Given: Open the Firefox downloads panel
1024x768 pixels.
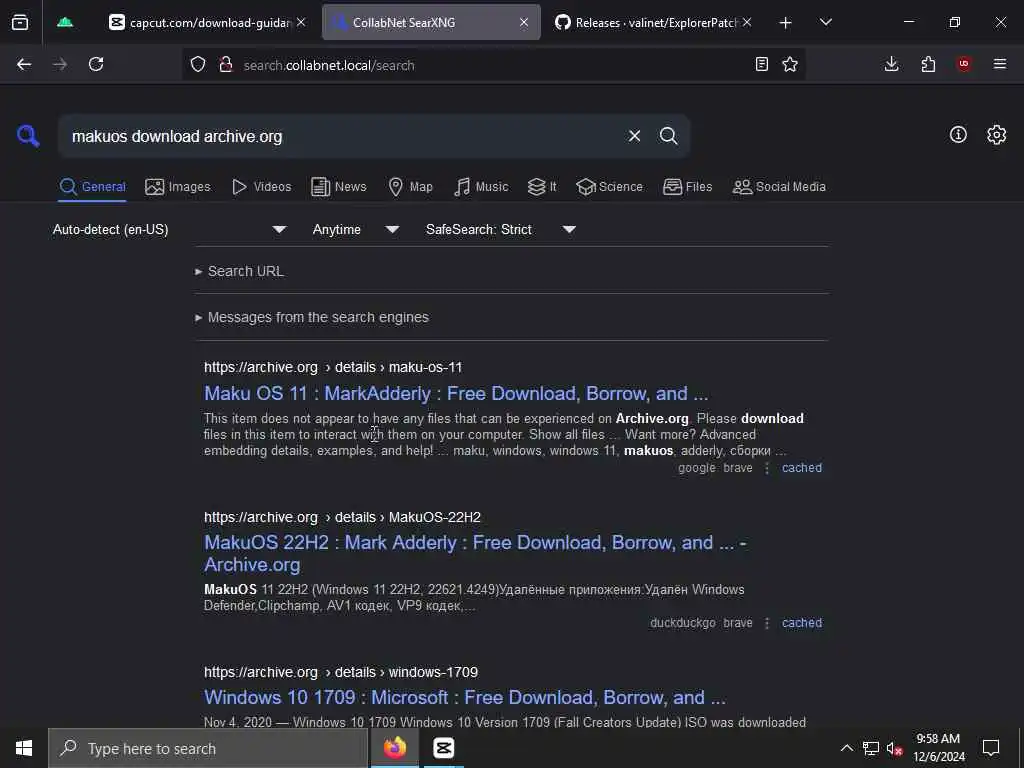Looking at the screenshot, I should pos(891,64).
